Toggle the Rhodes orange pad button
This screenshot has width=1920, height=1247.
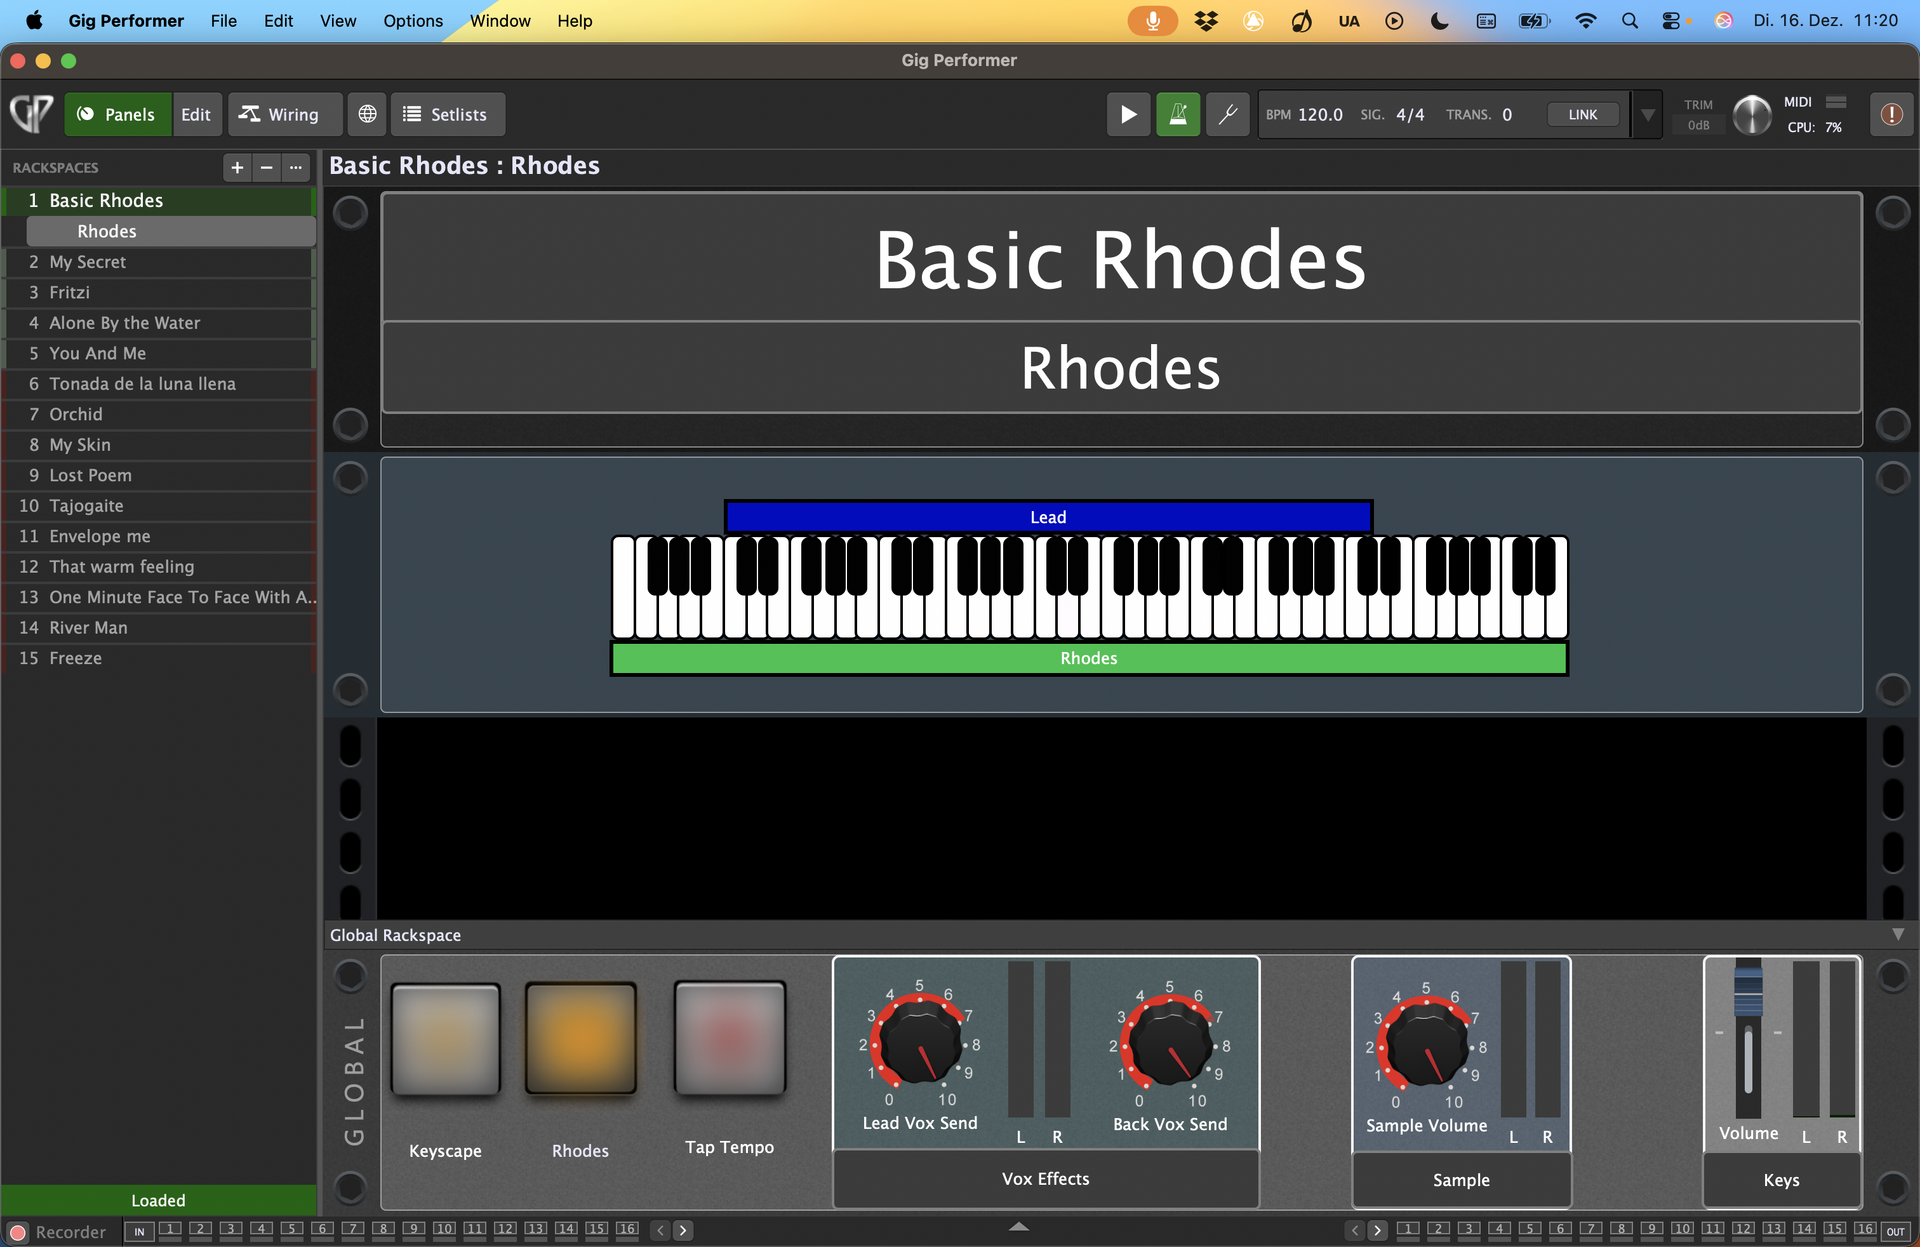click(580, 1040)
